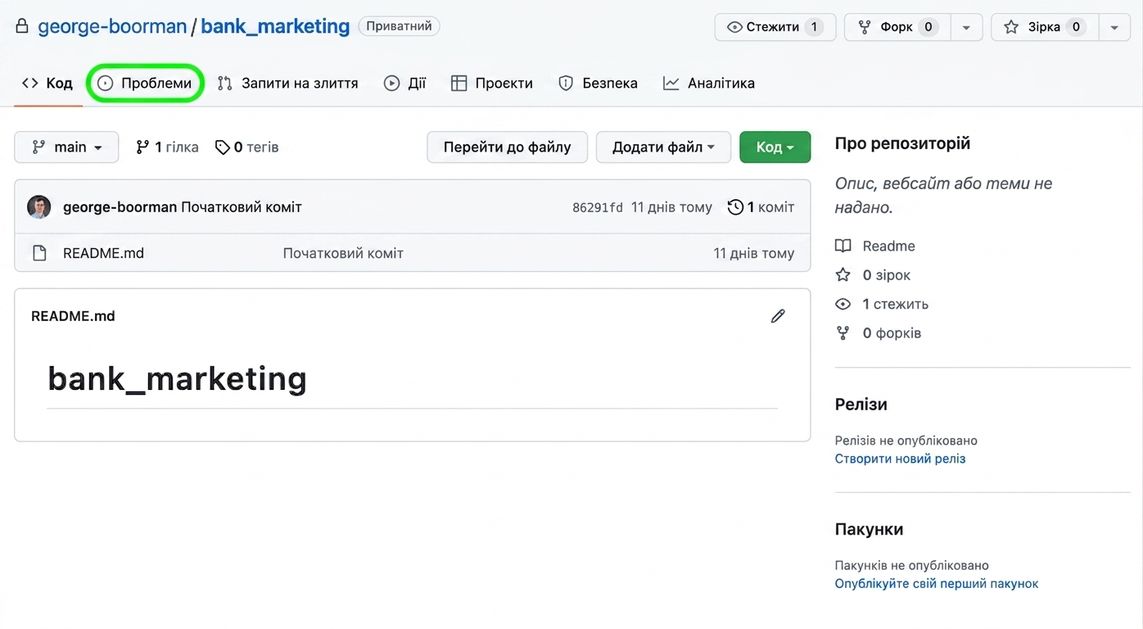The height and width of the screenshot is (629, 1143).
Task: Open the Аналітика tab
Action: (x=709, y=83)
